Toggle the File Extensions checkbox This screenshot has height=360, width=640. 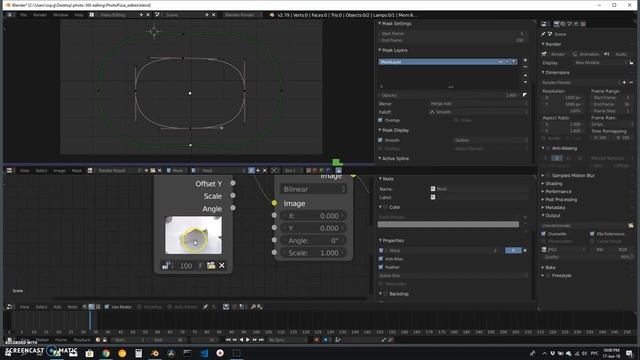pos(592,234)
